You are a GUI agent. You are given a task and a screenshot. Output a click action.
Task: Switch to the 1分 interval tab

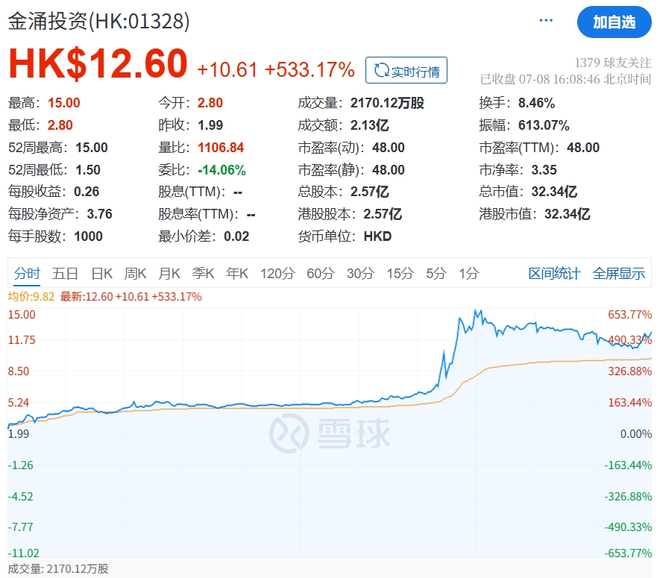click(468, 274)
